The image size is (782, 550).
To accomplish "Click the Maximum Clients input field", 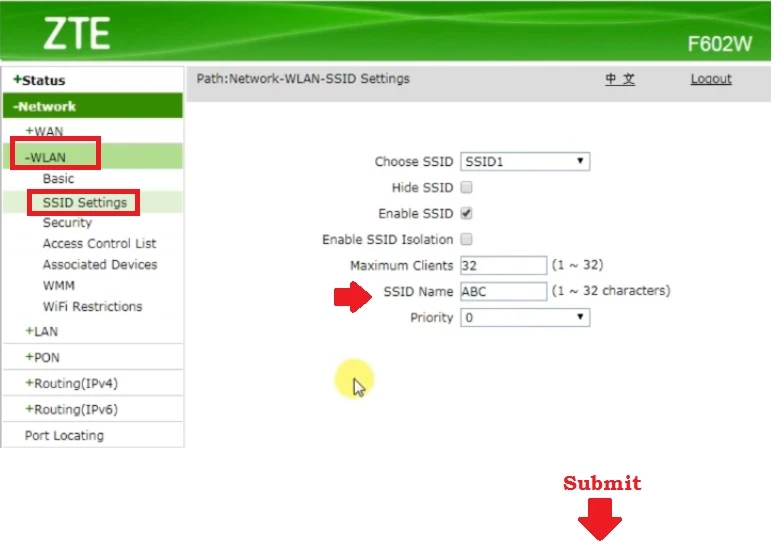I will pyautogui.click(x=503, y=266).
